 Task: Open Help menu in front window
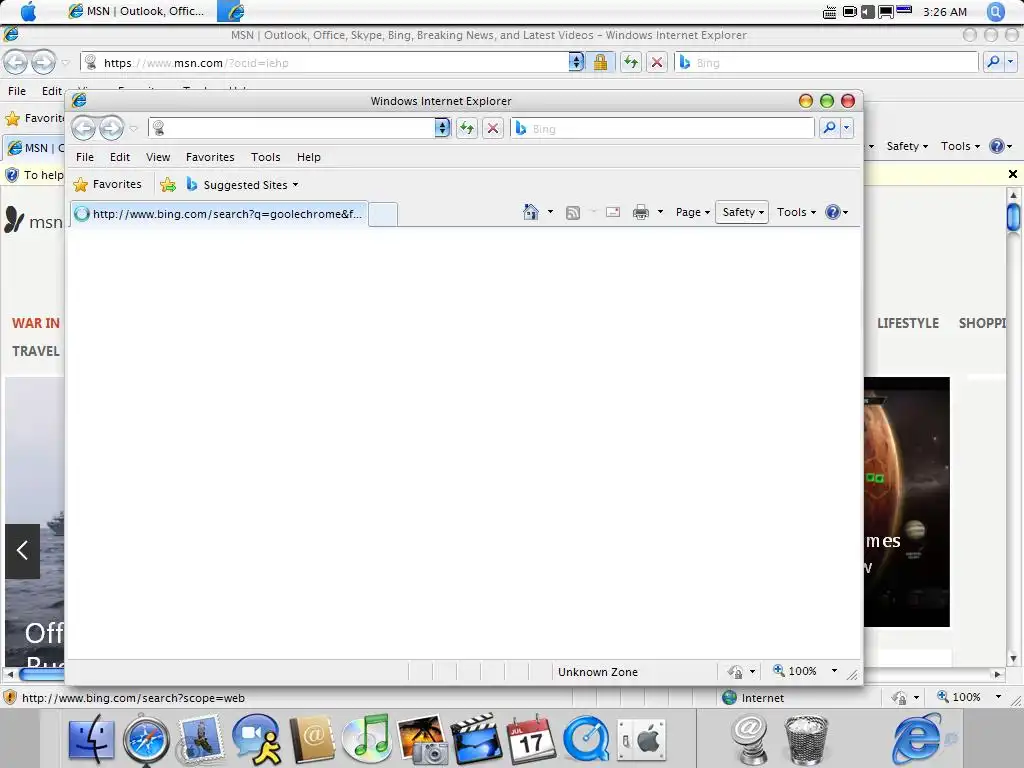pyautogui.click(x=308, y=157)
